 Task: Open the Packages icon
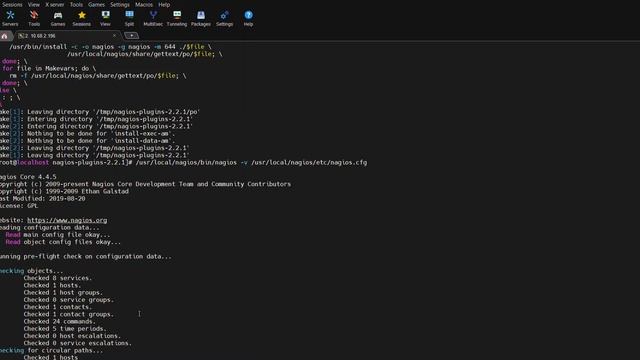point(201,18)
